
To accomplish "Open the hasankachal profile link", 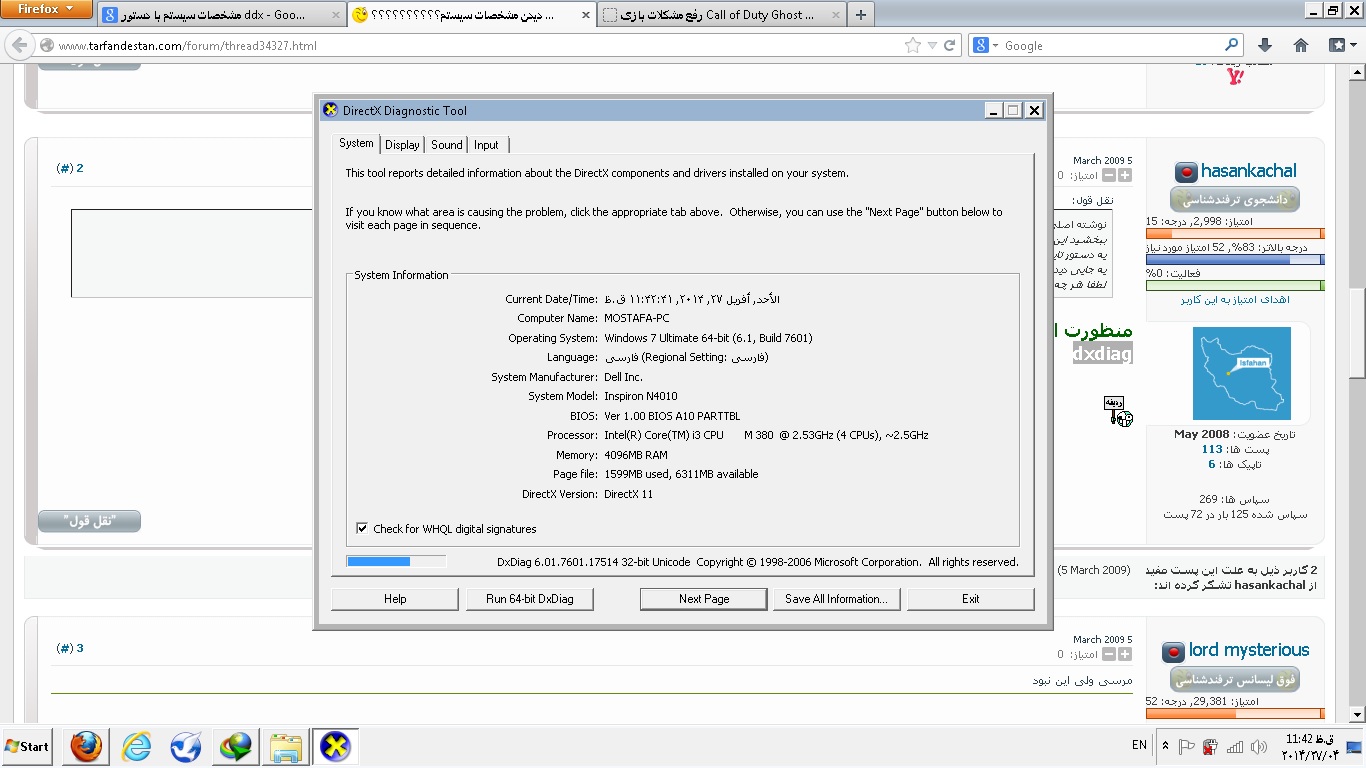I will pyautogui.click(x=1248, y=171).
